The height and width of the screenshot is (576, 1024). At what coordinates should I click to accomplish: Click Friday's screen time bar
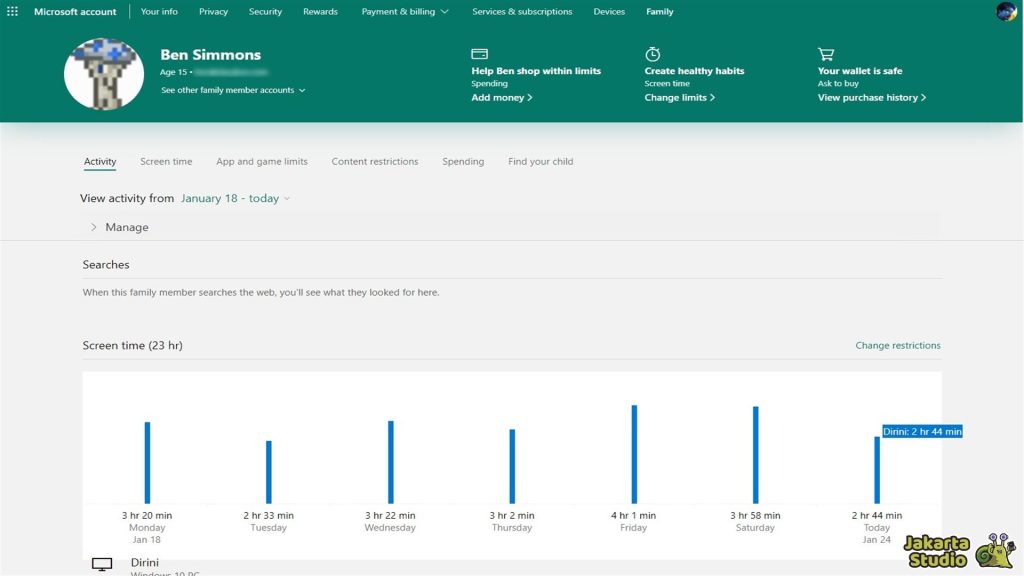[x=634, y=454]
